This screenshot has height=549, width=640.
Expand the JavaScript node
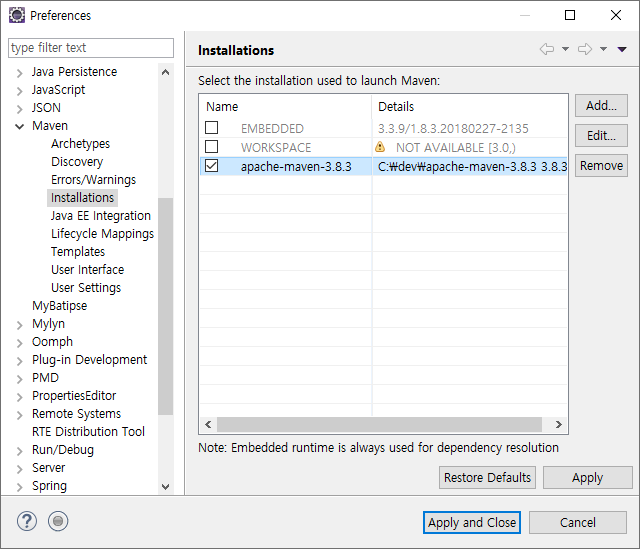point(19,91)
